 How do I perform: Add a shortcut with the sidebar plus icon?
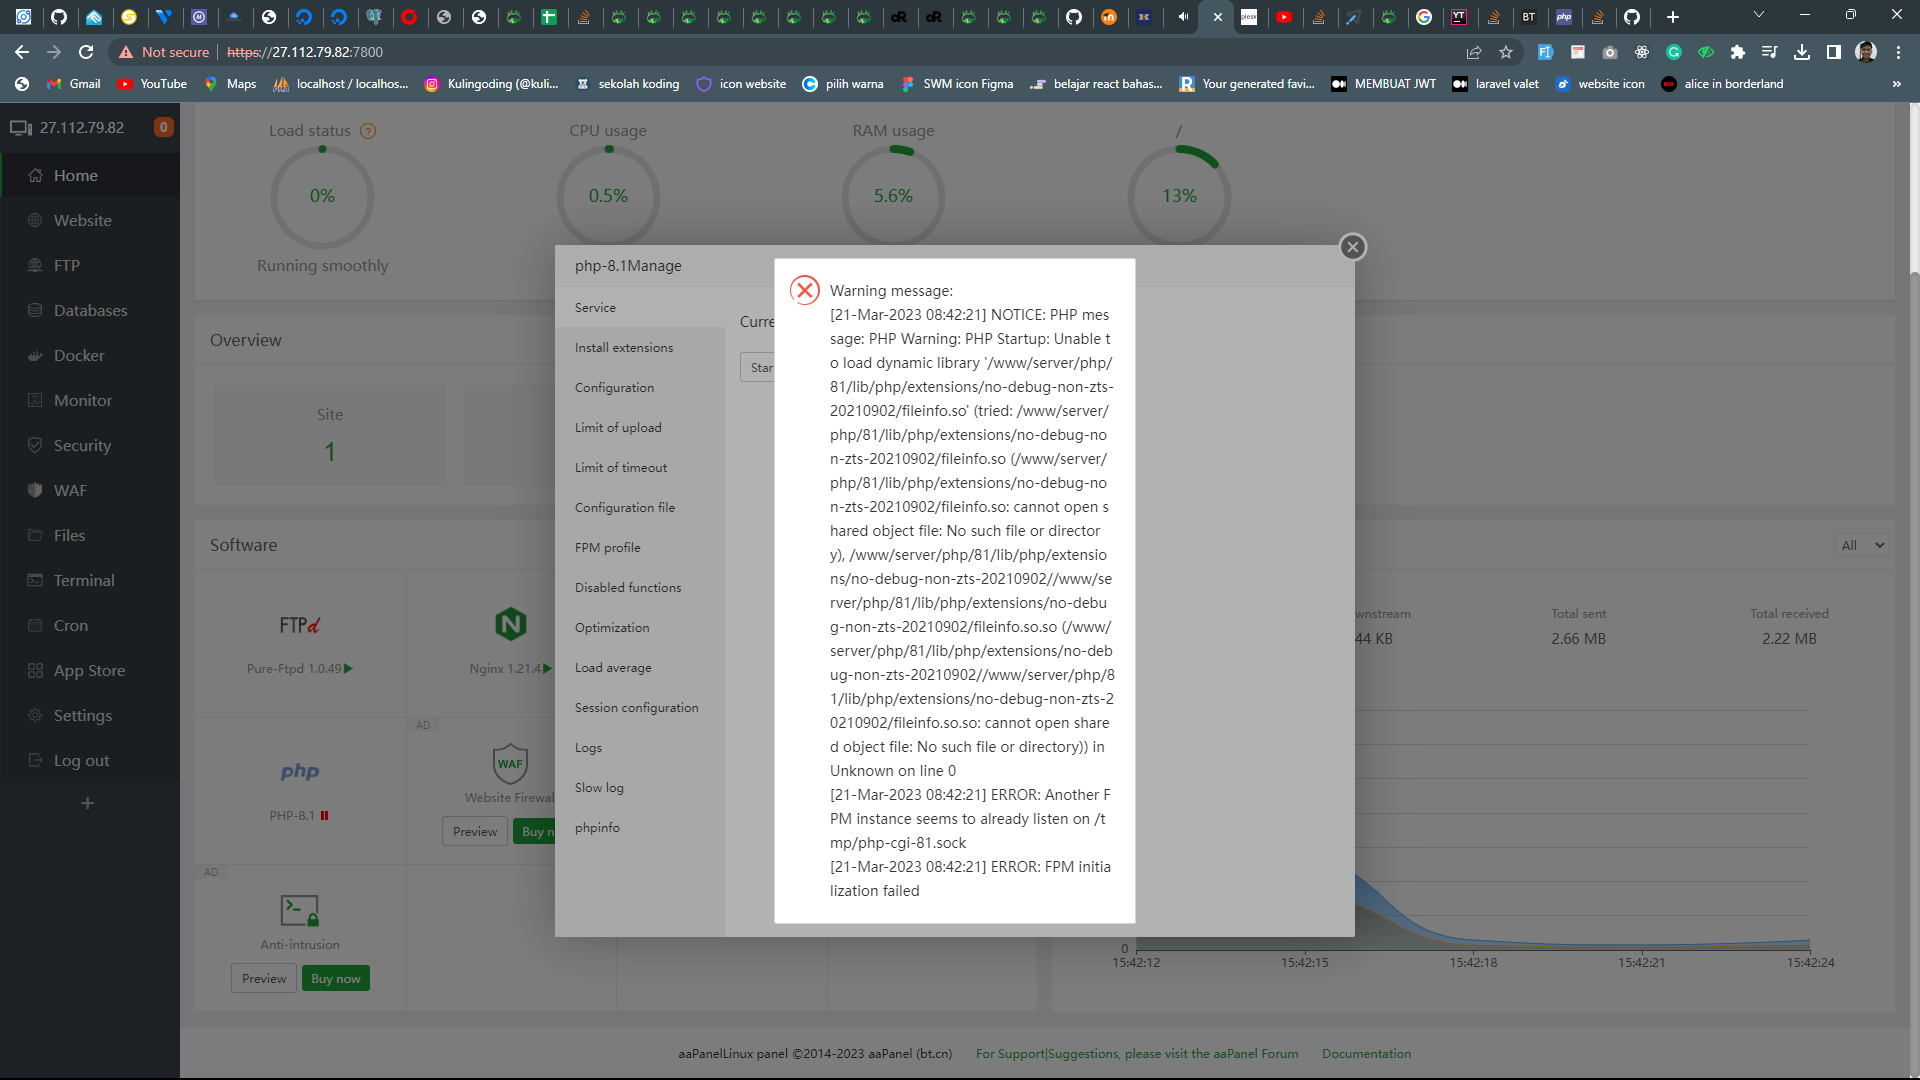point(87,803)
